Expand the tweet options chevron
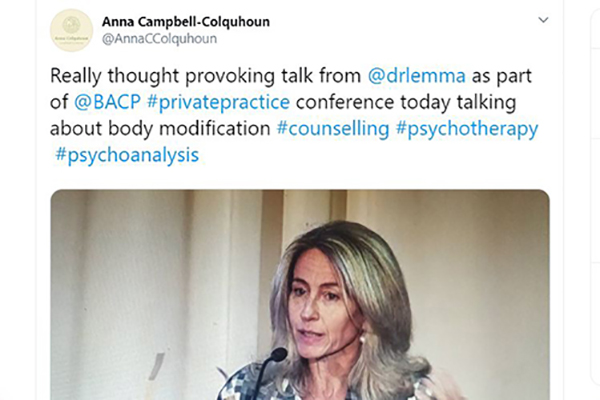 coord(543,20)
